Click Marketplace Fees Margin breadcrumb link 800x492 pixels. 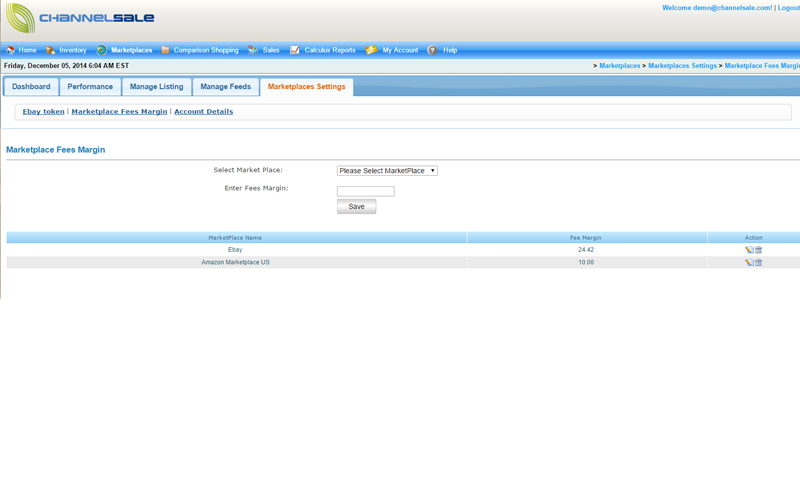click(762, 66)
